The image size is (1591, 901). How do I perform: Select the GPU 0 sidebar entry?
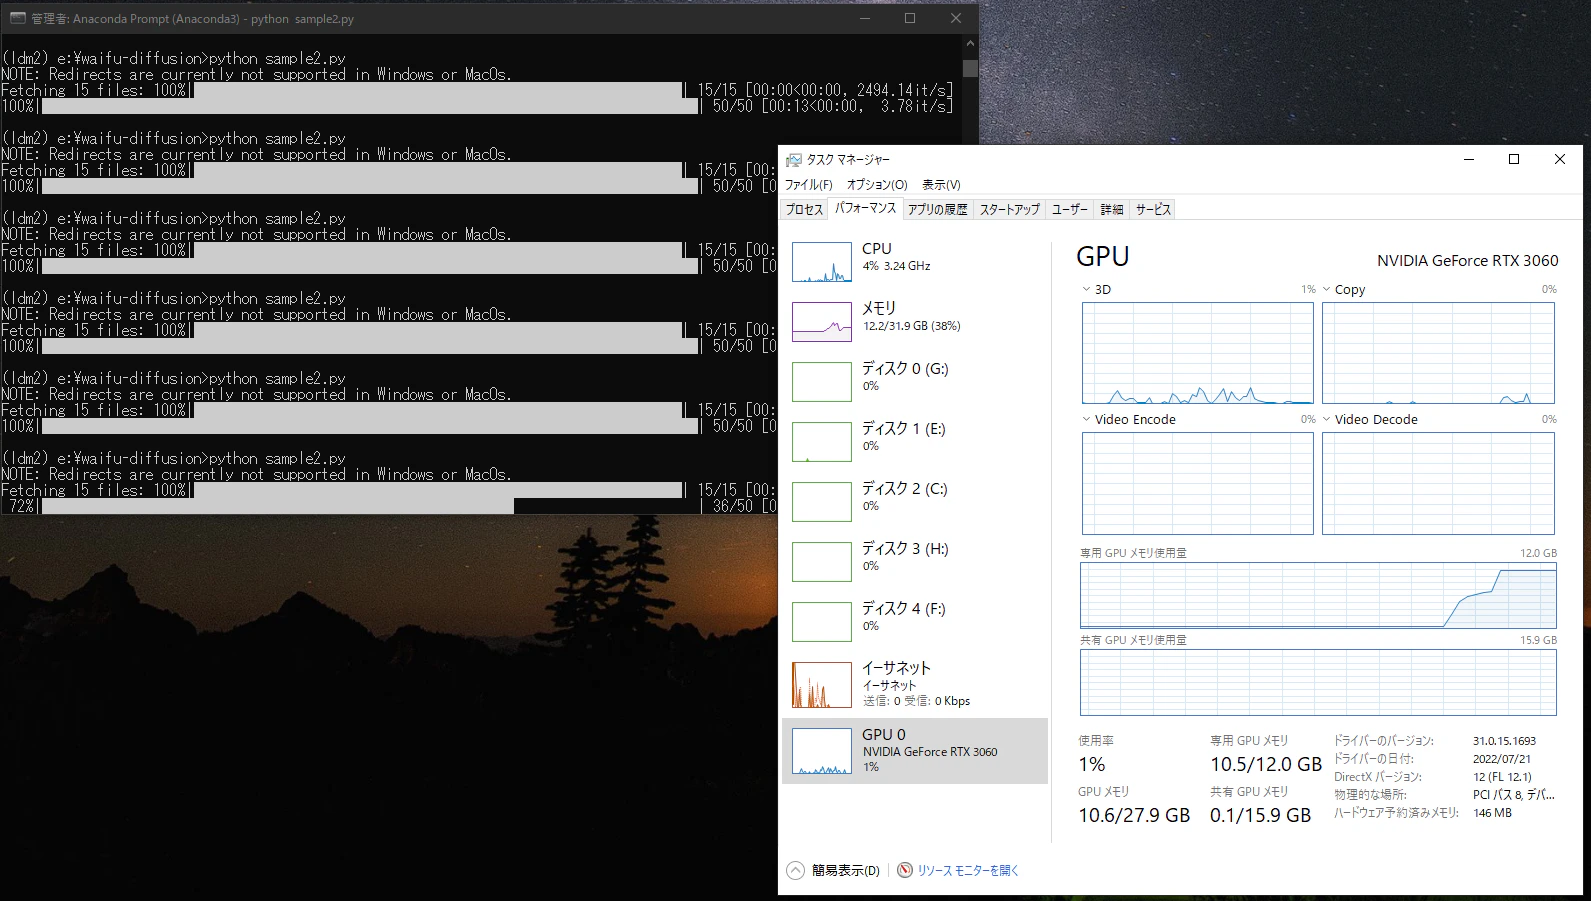pos(914,751)
